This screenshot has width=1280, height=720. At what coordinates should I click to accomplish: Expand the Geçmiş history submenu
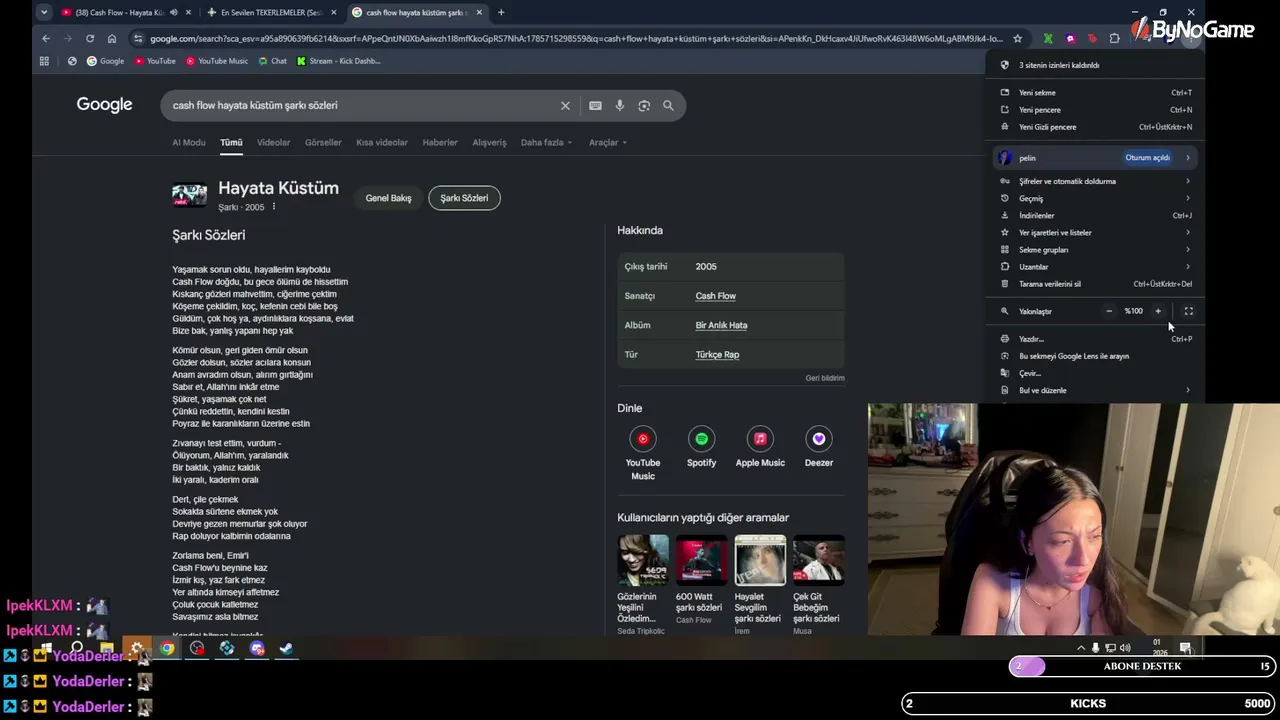pyautogui.click(x=1188, y=198)
